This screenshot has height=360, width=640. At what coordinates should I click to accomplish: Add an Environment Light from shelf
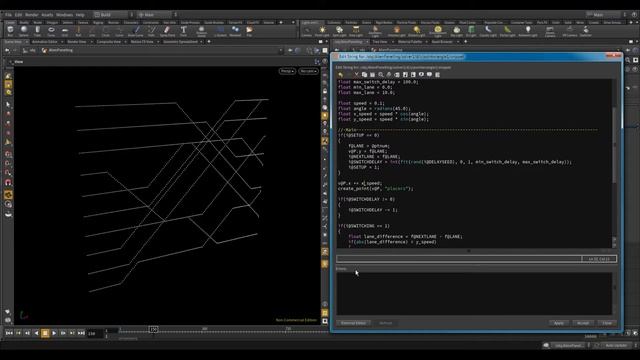(x=438, y=31)
